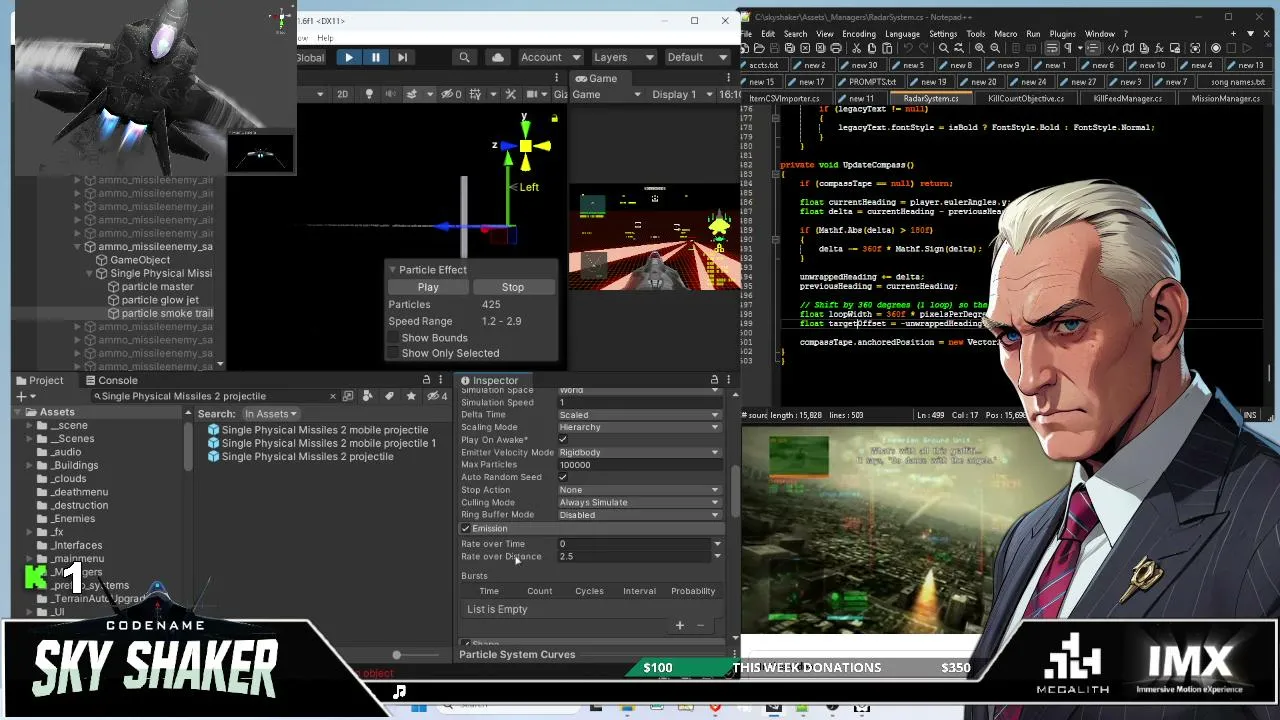Open the Culling Mode dropdown
This screenshot has width=1280, height=720.
(x=639, y=502)
